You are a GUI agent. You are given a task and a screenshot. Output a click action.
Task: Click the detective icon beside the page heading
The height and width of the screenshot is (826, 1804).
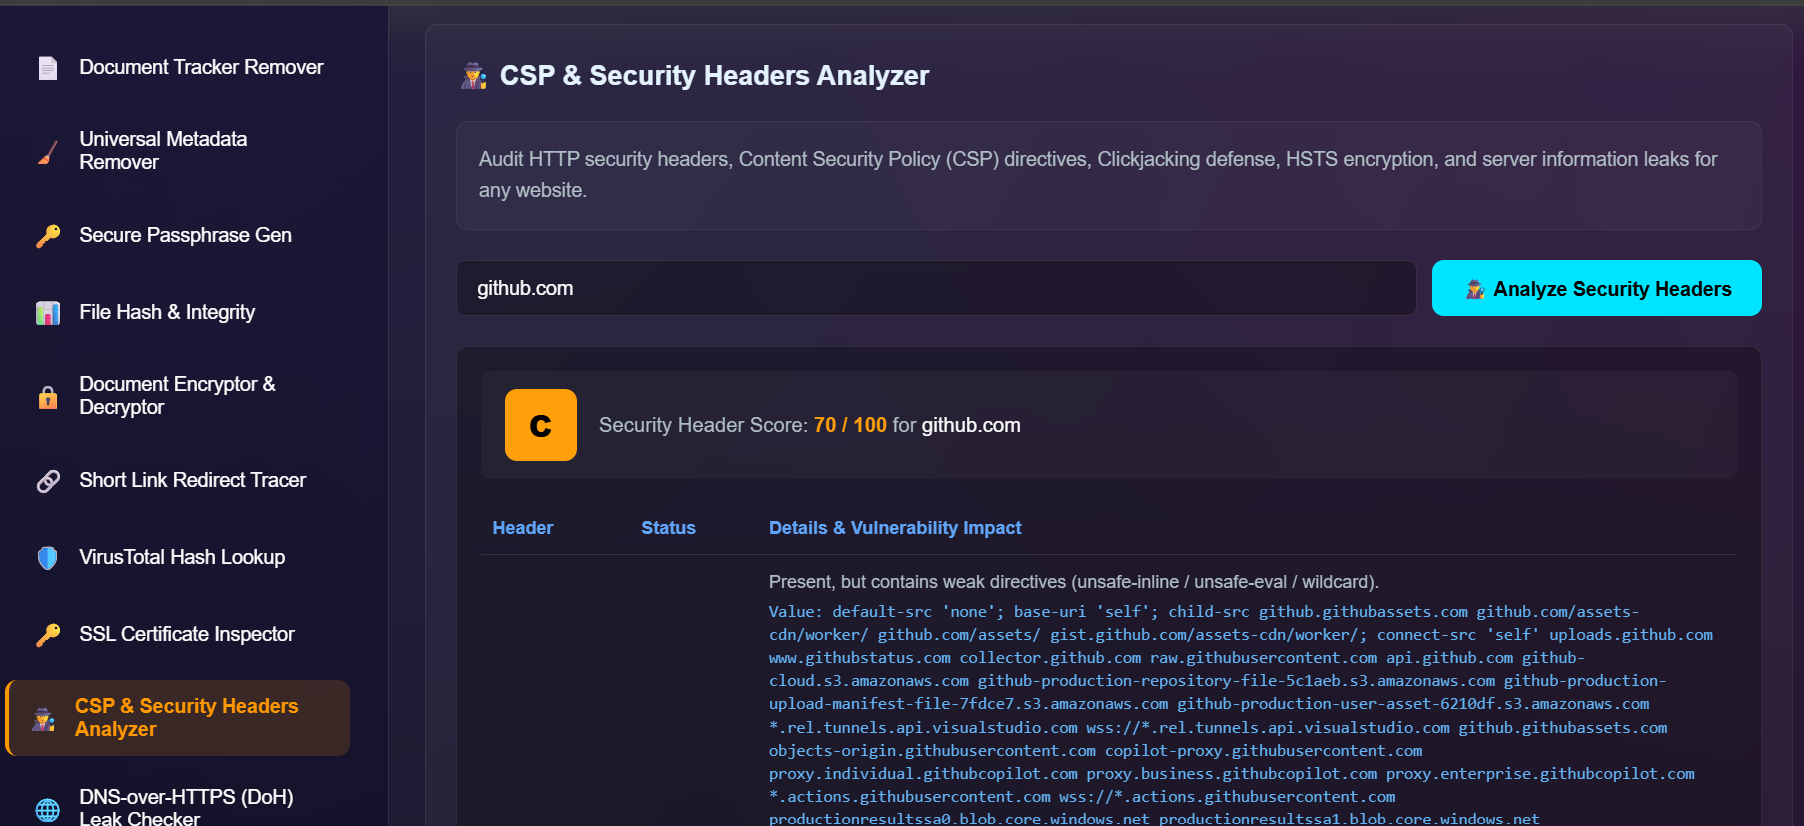[x=474, y=76]
